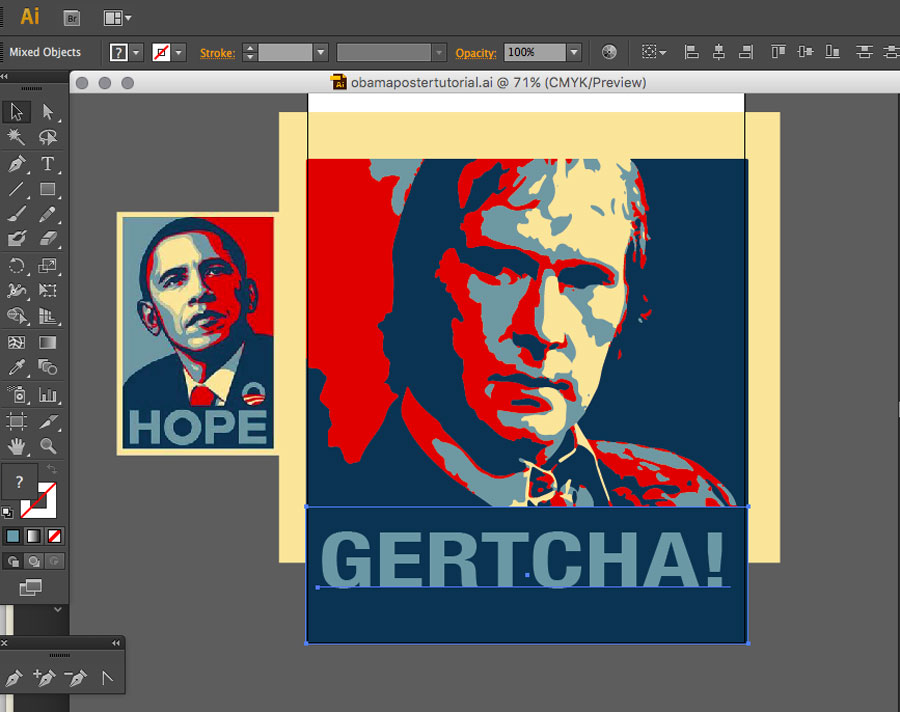Open Adobe Bridge via Br button
This screenshot has height=712, width=900.
pyautogui.click(x=72, y=18)
